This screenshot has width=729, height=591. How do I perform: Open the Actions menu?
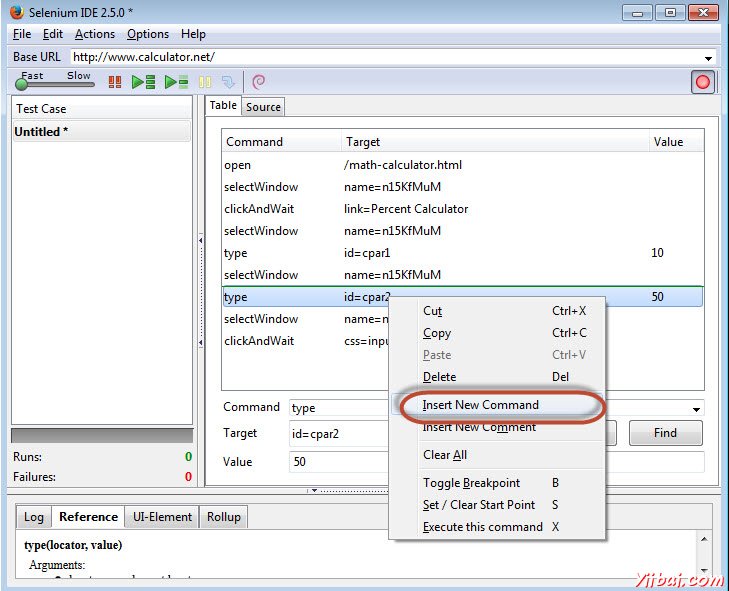coord(95,34)
